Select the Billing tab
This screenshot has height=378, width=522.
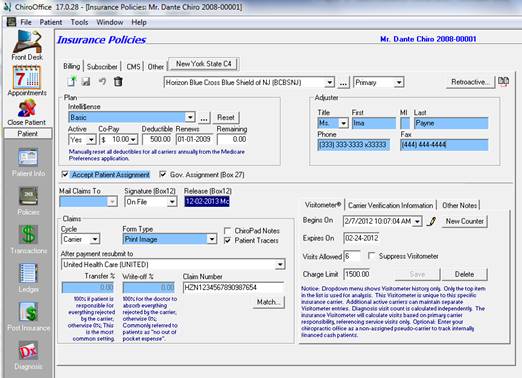pos(72,66)
